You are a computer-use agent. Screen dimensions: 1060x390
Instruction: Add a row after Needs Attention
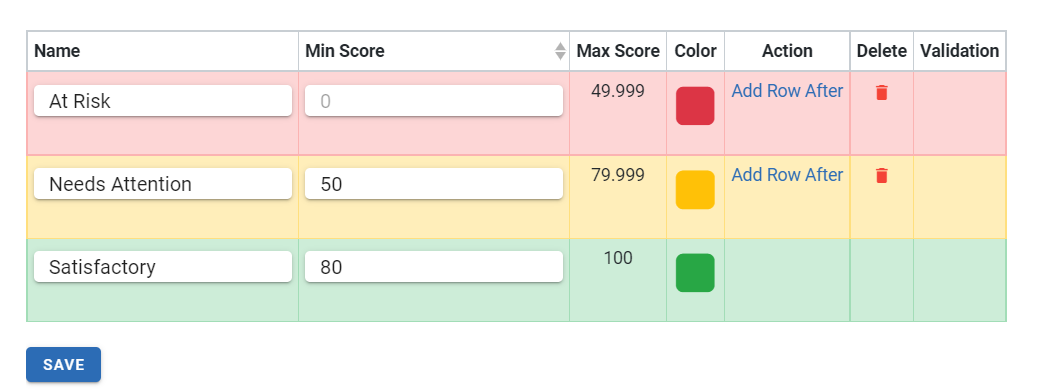pos(787,174)
